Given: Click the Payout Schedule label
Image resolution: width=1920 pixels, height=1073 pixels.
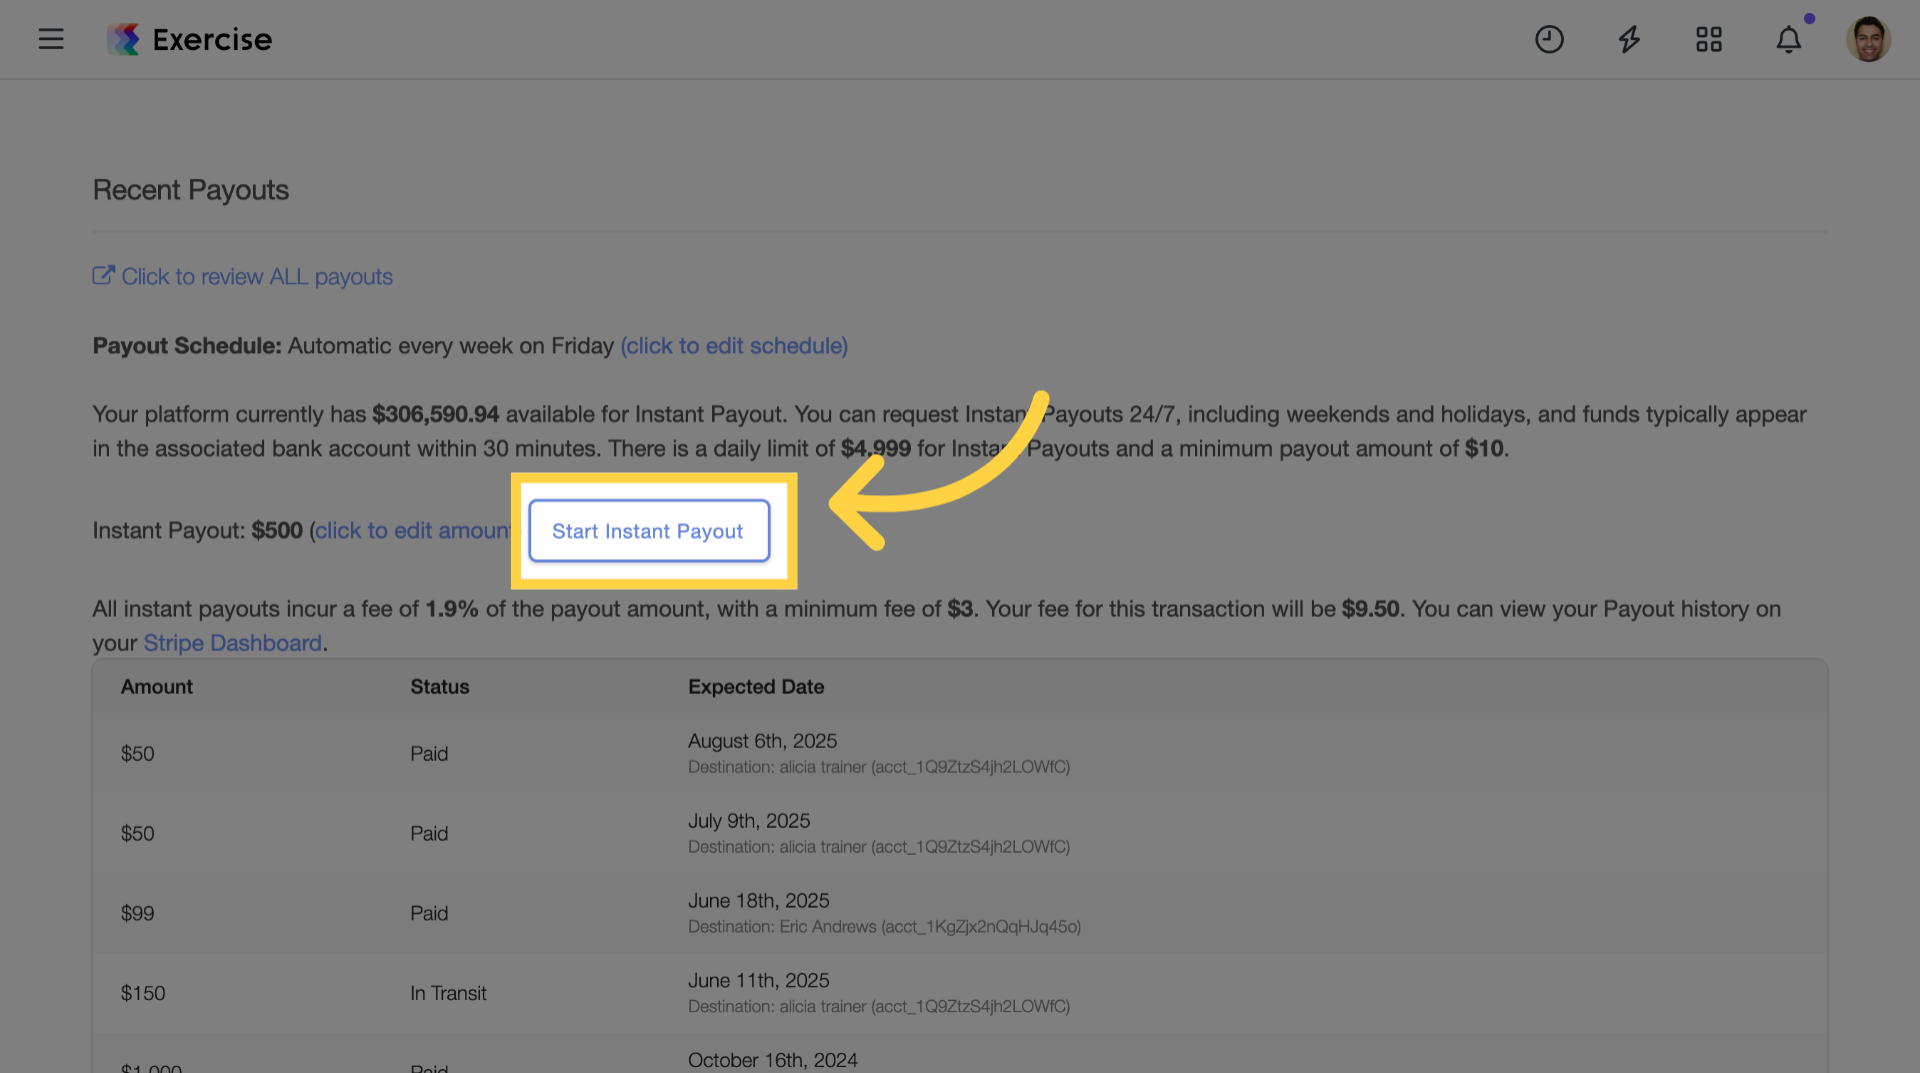Looking at the screenshot, I should click(x=187, y=346).
